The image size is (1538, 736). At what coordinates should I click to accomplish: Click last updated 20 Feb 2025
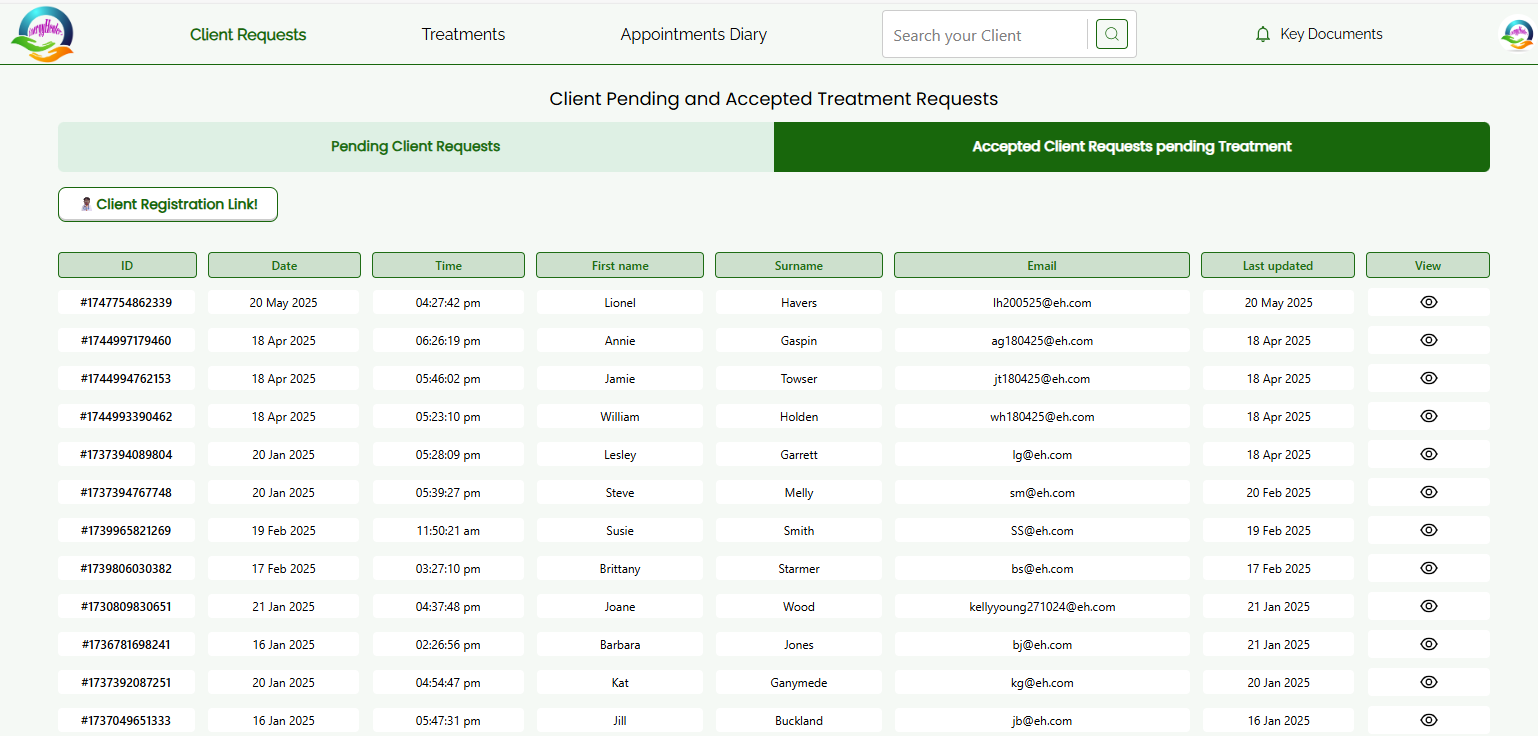point(1278,493)
